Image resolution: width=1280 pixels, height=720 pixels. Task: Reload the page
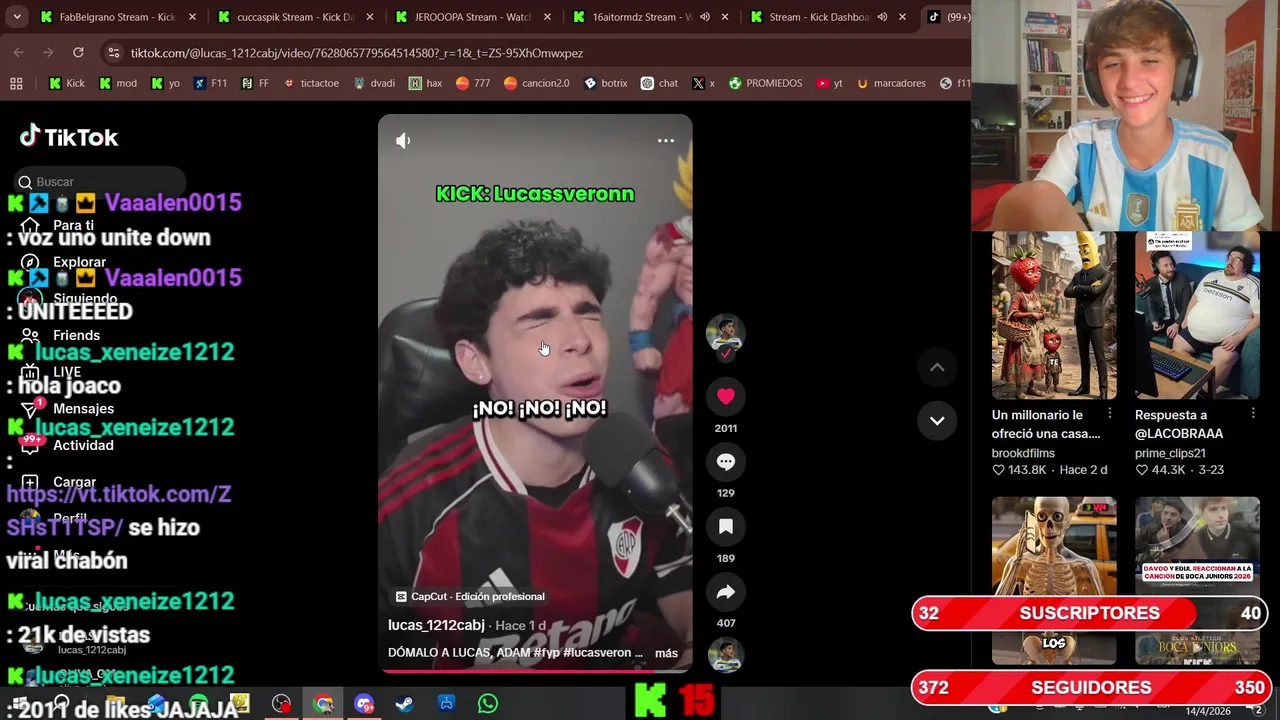coord(78,53)
